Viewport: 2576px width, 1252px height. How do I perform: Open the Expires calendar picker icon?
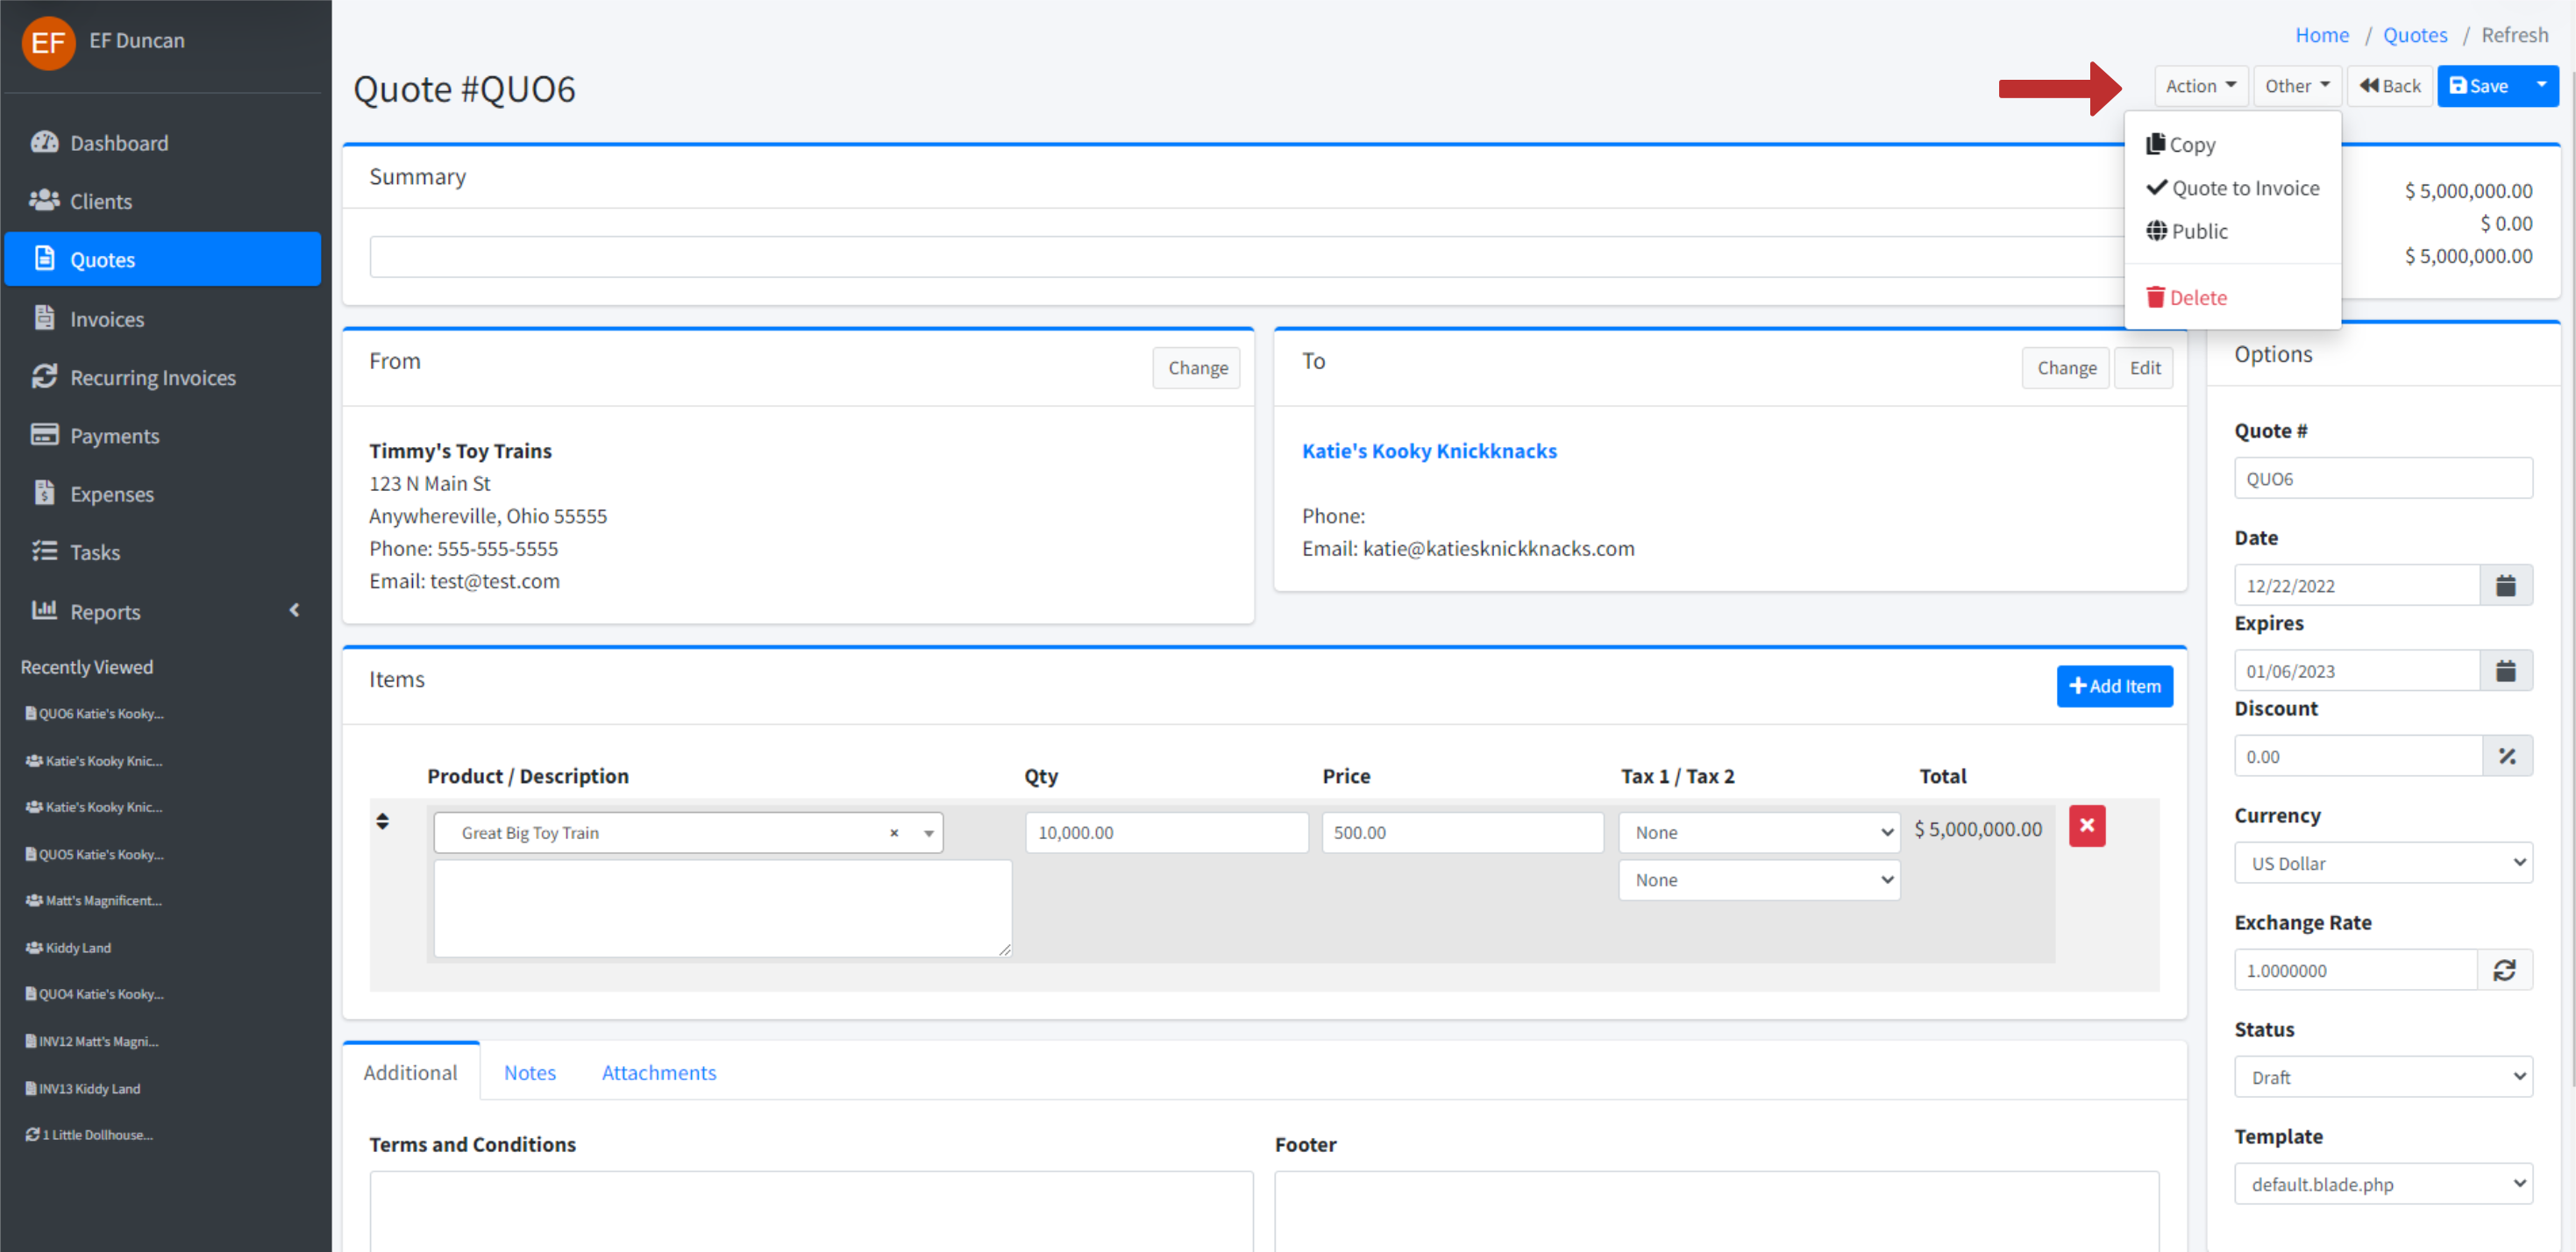pyautogui.click(x=2504, y=670)
